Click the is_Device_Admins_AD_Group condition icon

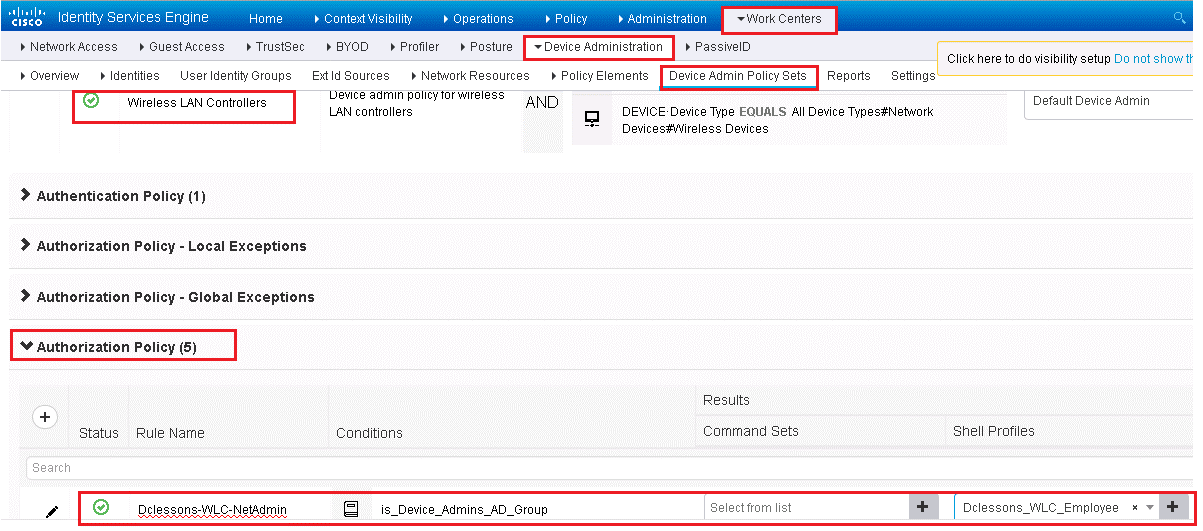(351, 509)
